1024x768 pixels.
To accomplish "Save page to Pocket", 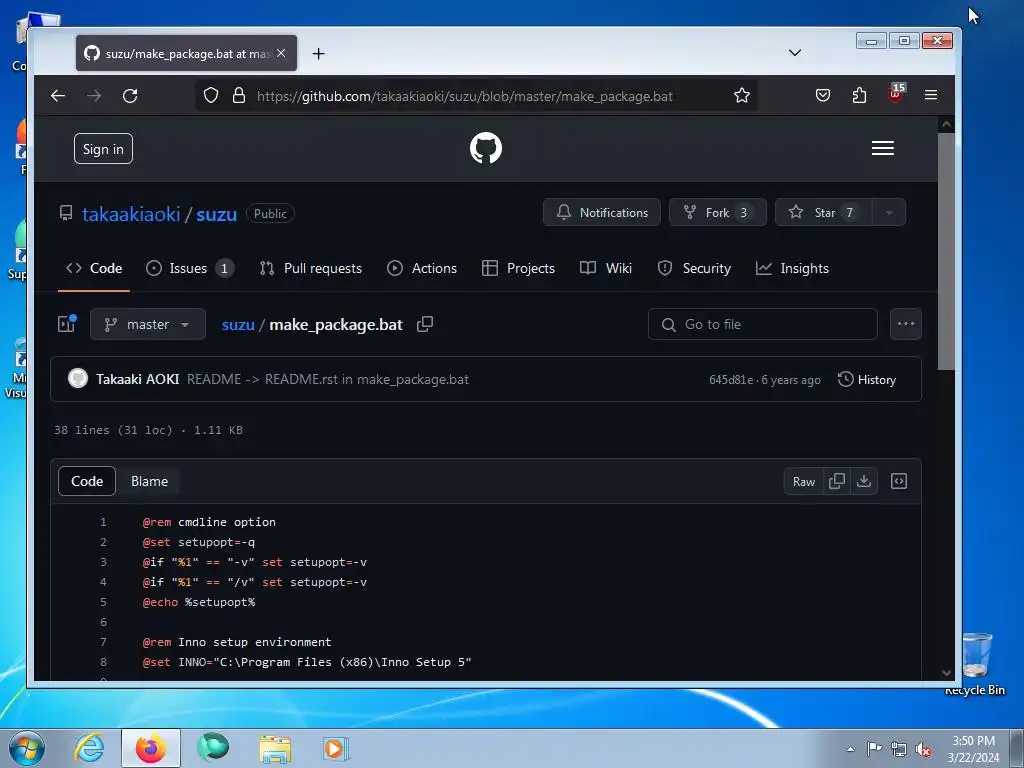I will coord(823,96).
